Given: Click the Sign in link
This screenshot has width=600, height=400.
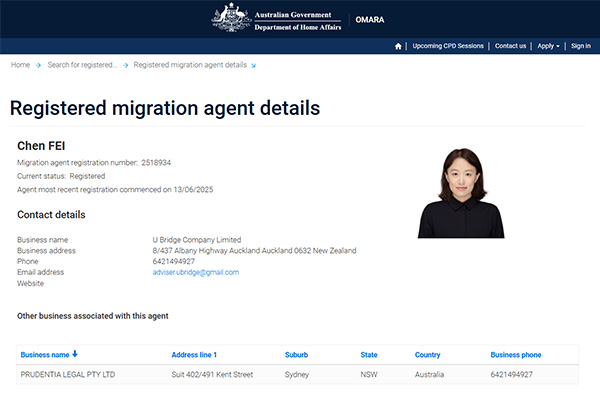Looking at the screenshot, I should (x=581, y=46).
